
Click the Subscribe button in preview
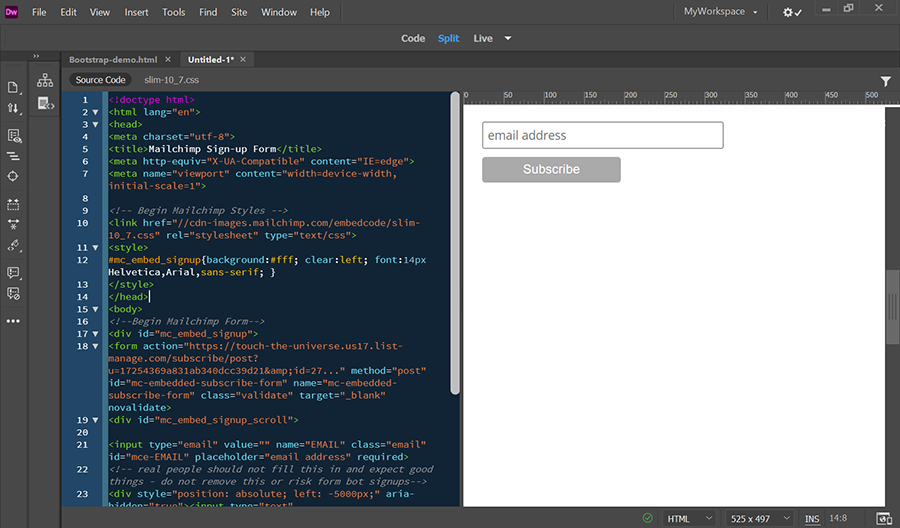click(x=551, y=169)
